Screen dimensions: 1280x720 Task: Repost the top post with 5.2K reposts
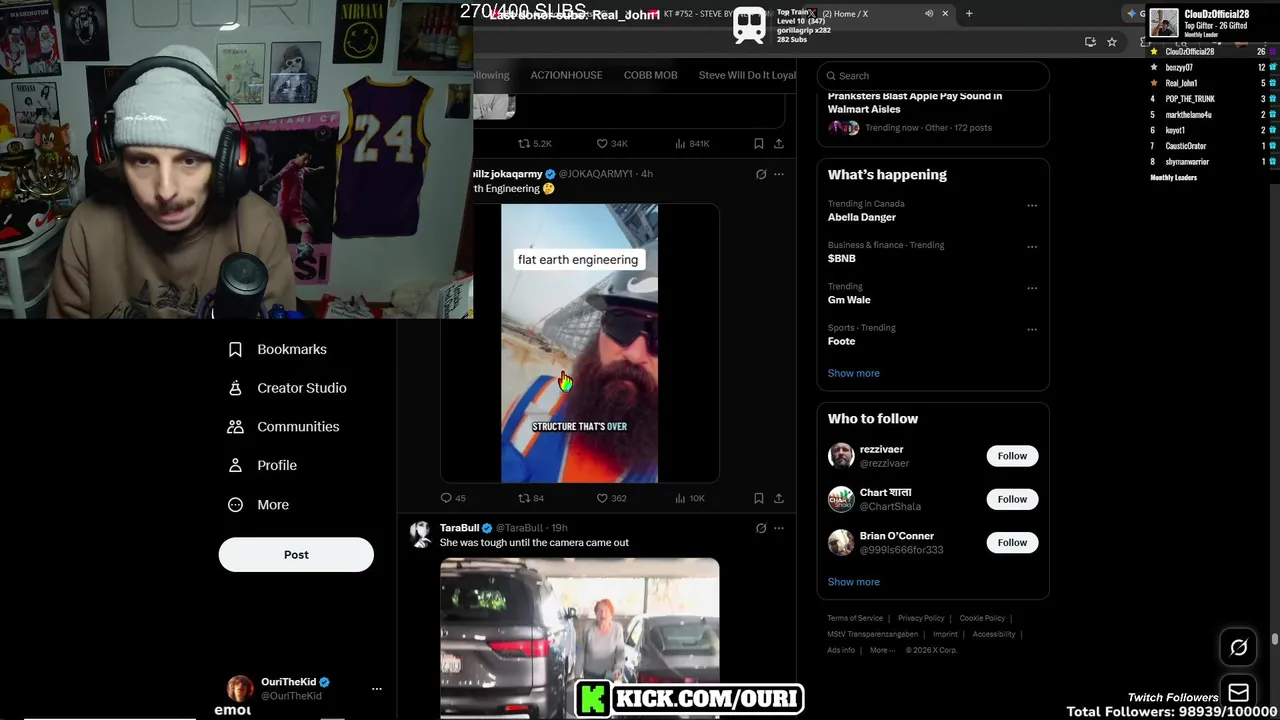pyautogui.click(x=535, y=144)
